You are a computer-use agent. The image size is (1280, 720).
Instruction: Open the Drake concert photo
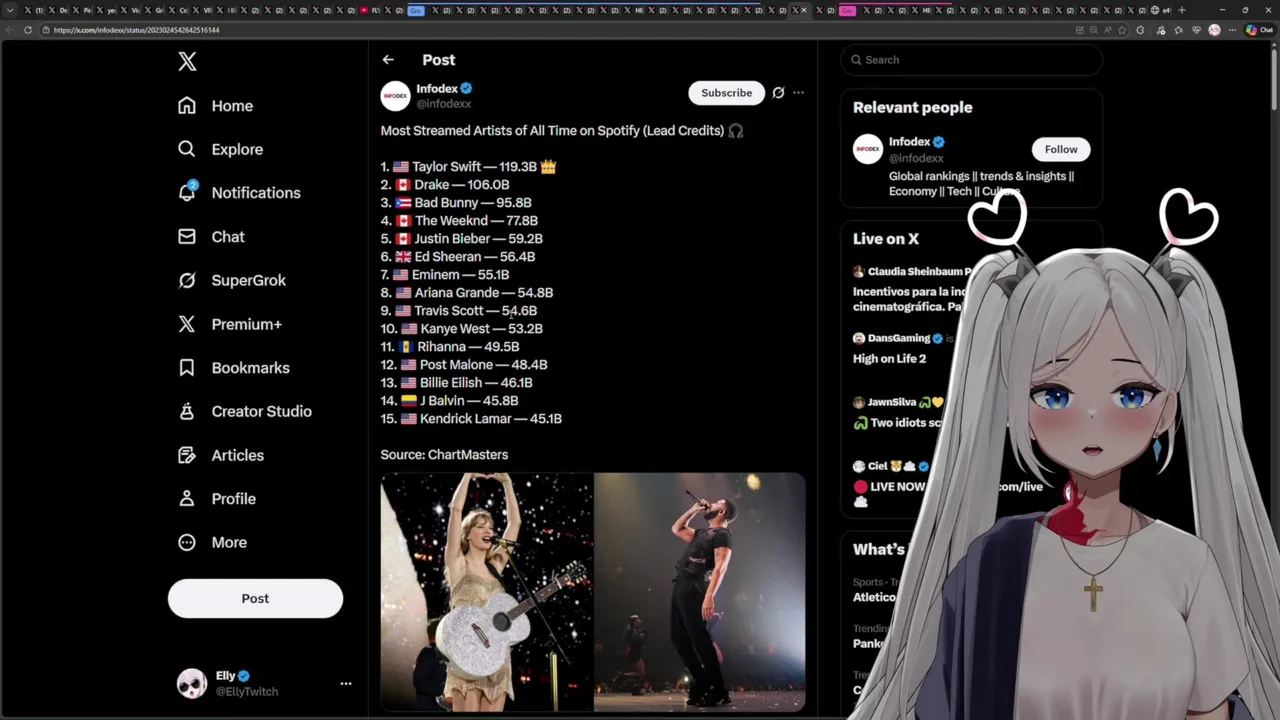(x=700, y=592)
